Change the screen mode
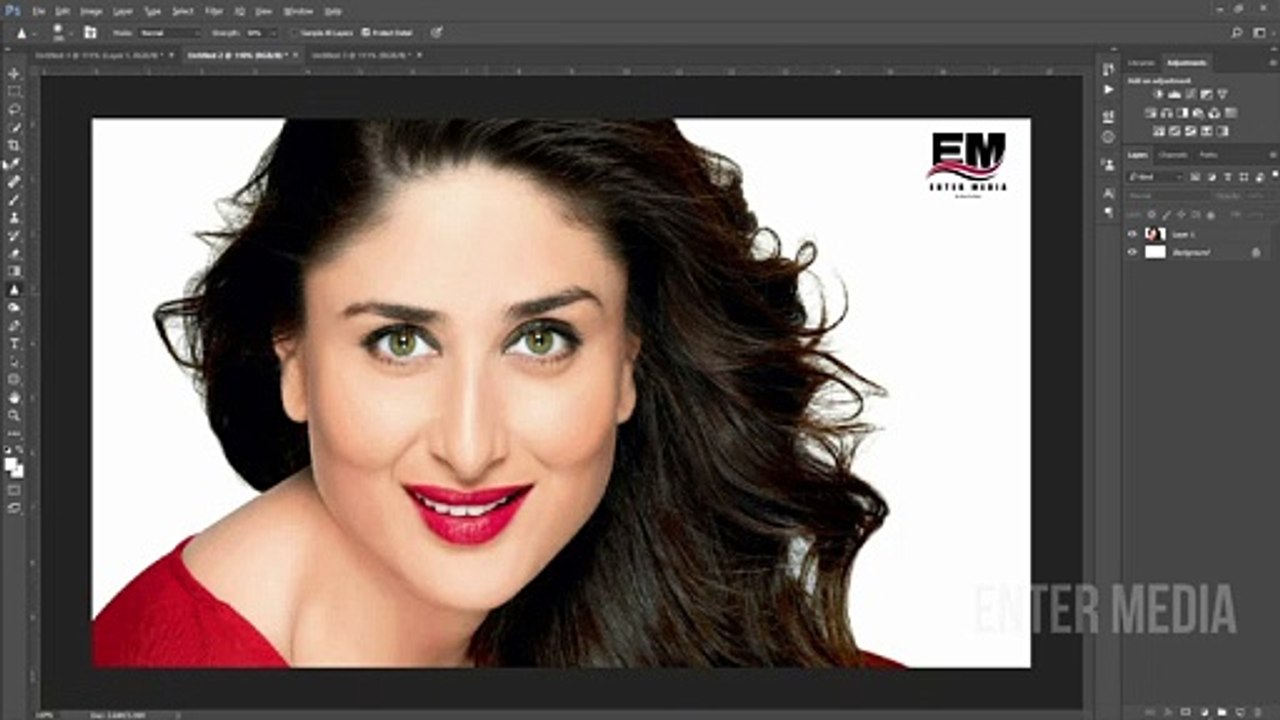Screen dimensions: 1280x720 tap(14, 508)
